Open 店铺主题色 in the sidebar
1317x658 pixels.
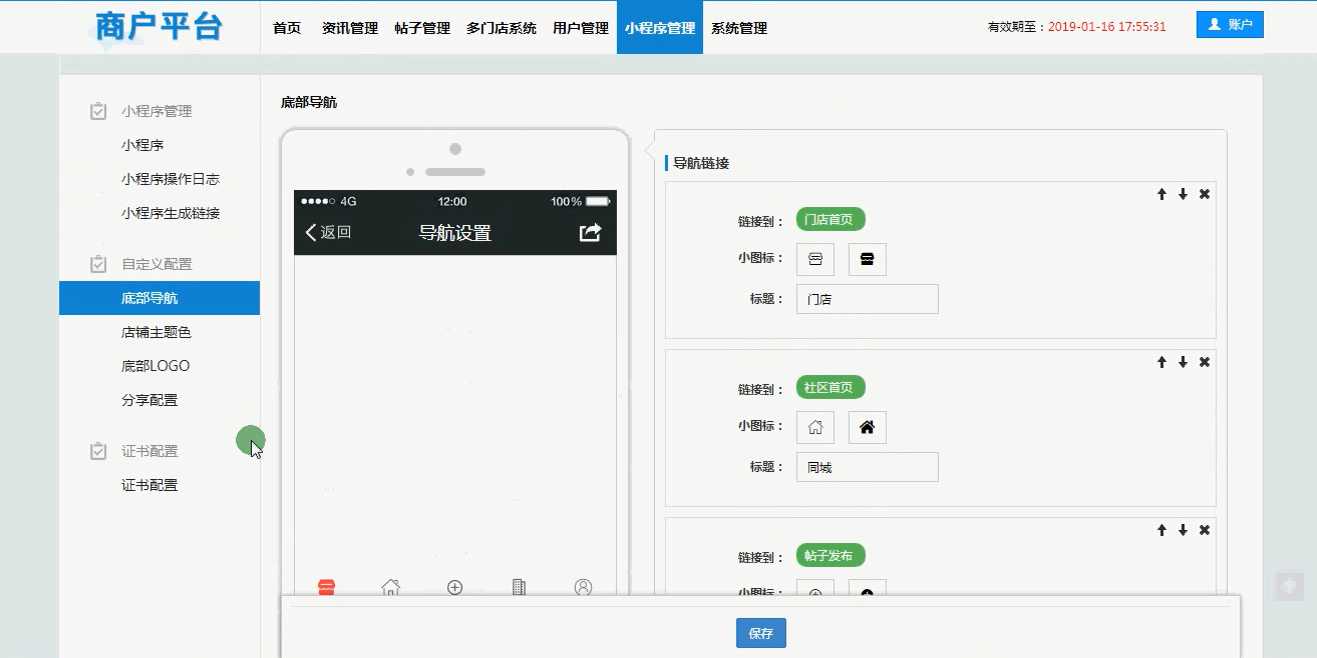(156, 332)
